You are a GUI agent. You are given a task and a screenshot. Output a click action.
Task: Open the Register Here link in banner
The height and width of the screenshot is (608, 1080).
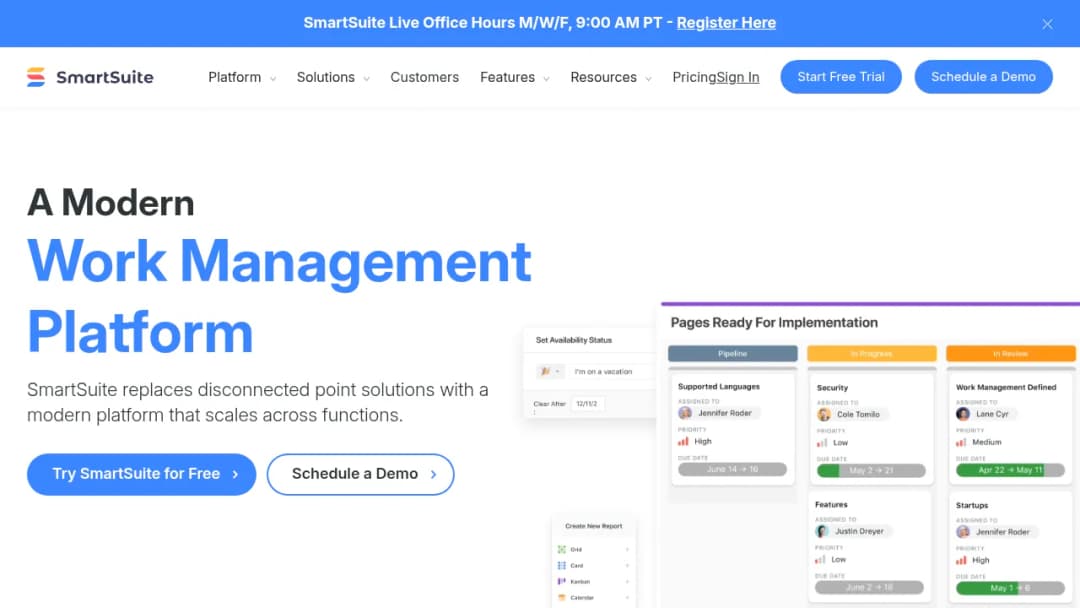[726, 23]
